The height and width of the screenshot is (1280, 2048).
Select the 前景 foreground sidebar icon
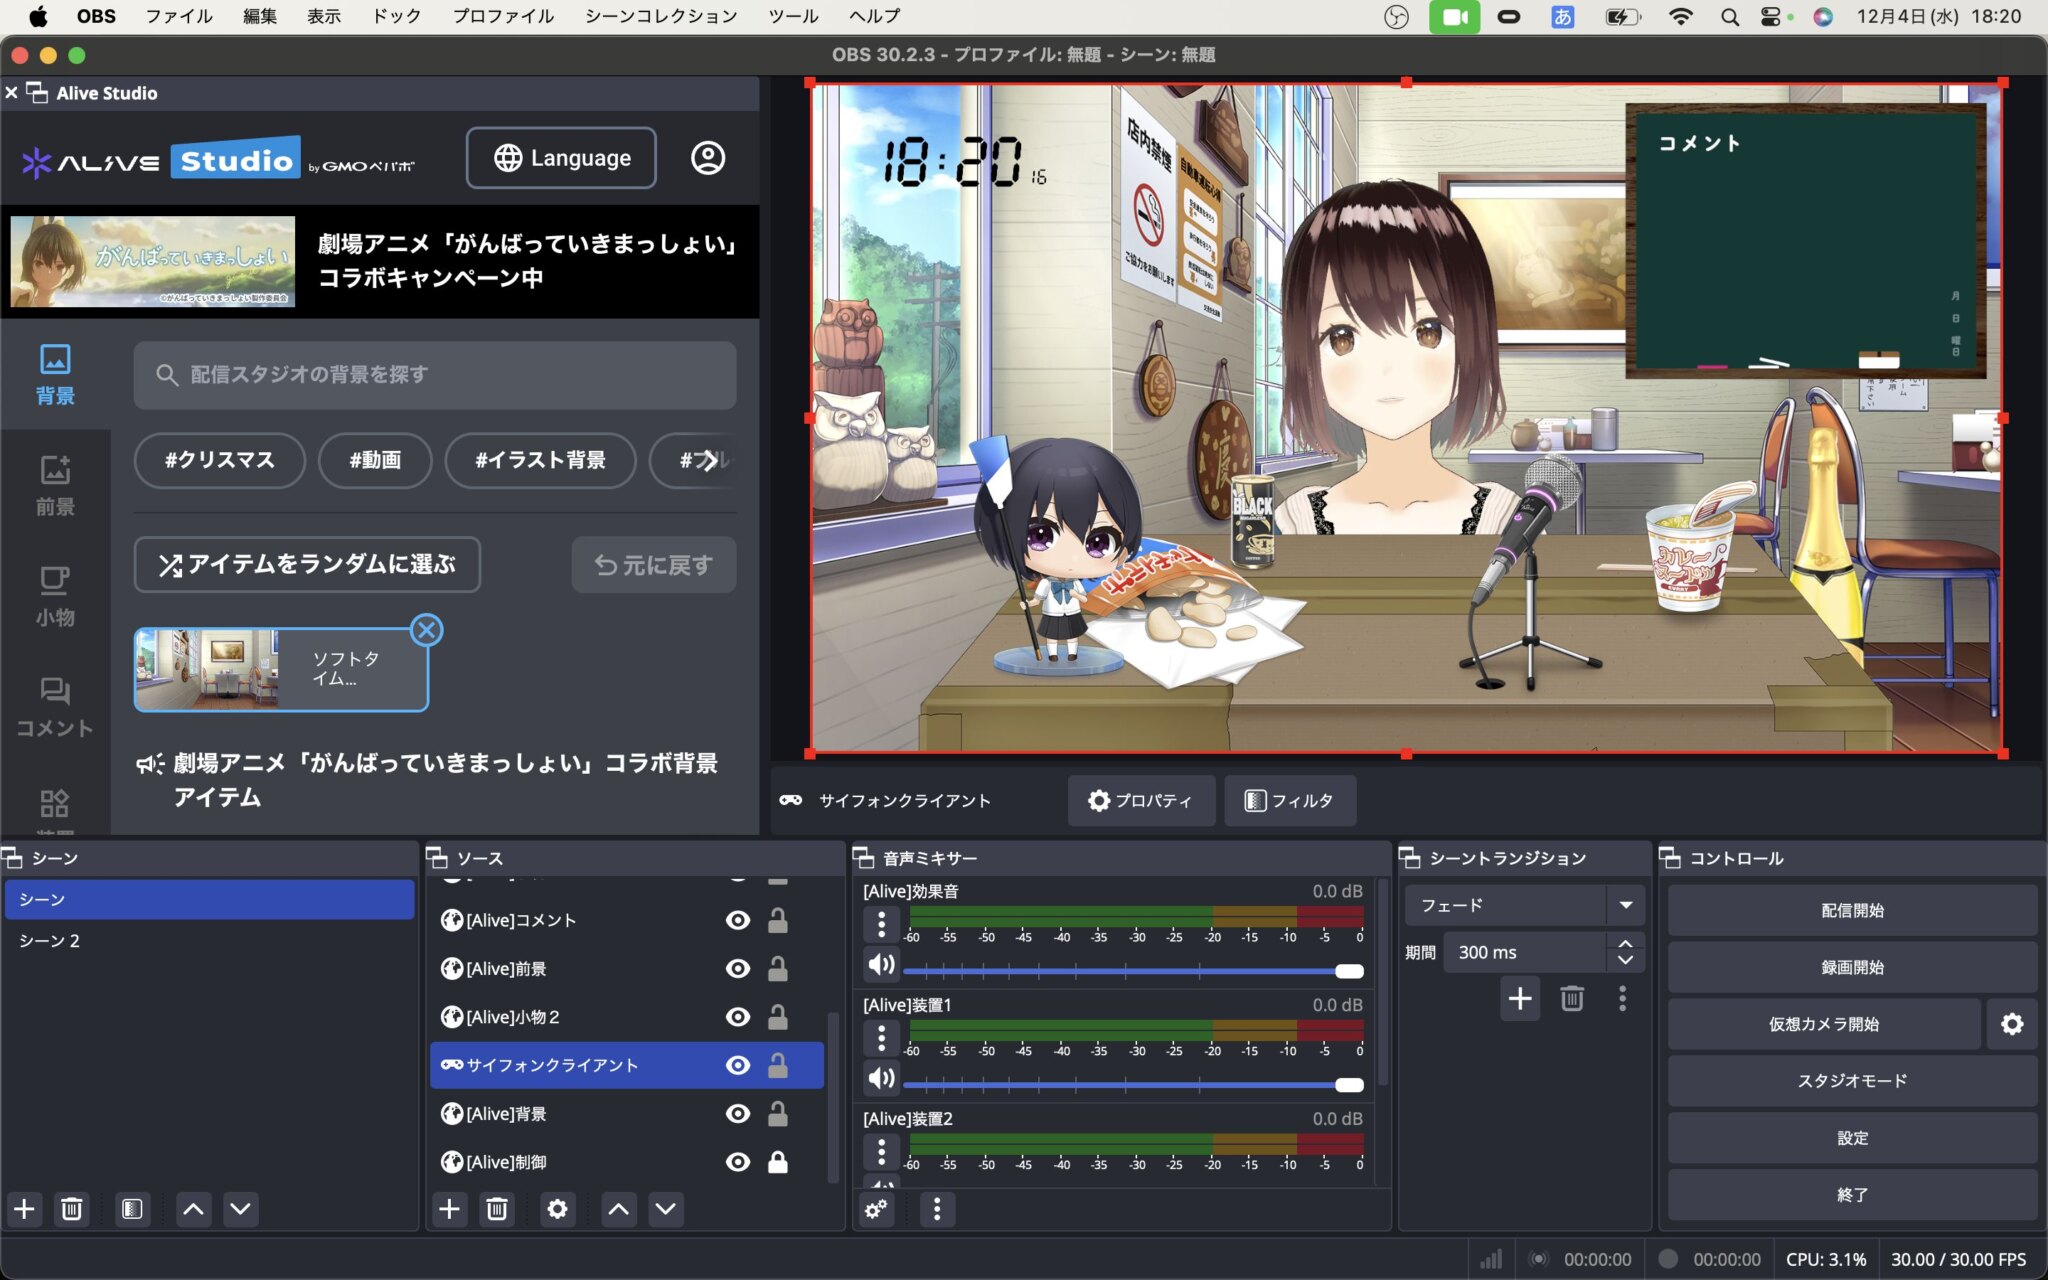[55, 485]
